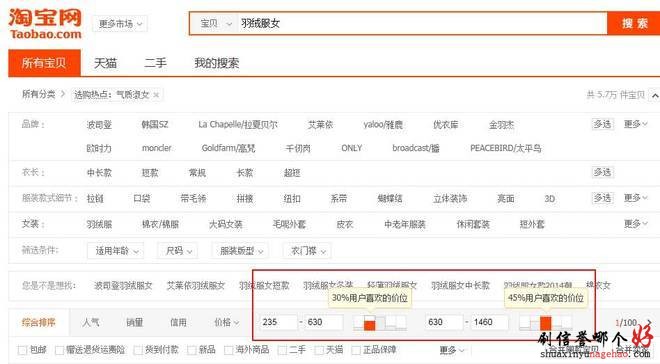Check the 赠送退货运费险 checkbox

pyautogui.click(x=59, y=350)
